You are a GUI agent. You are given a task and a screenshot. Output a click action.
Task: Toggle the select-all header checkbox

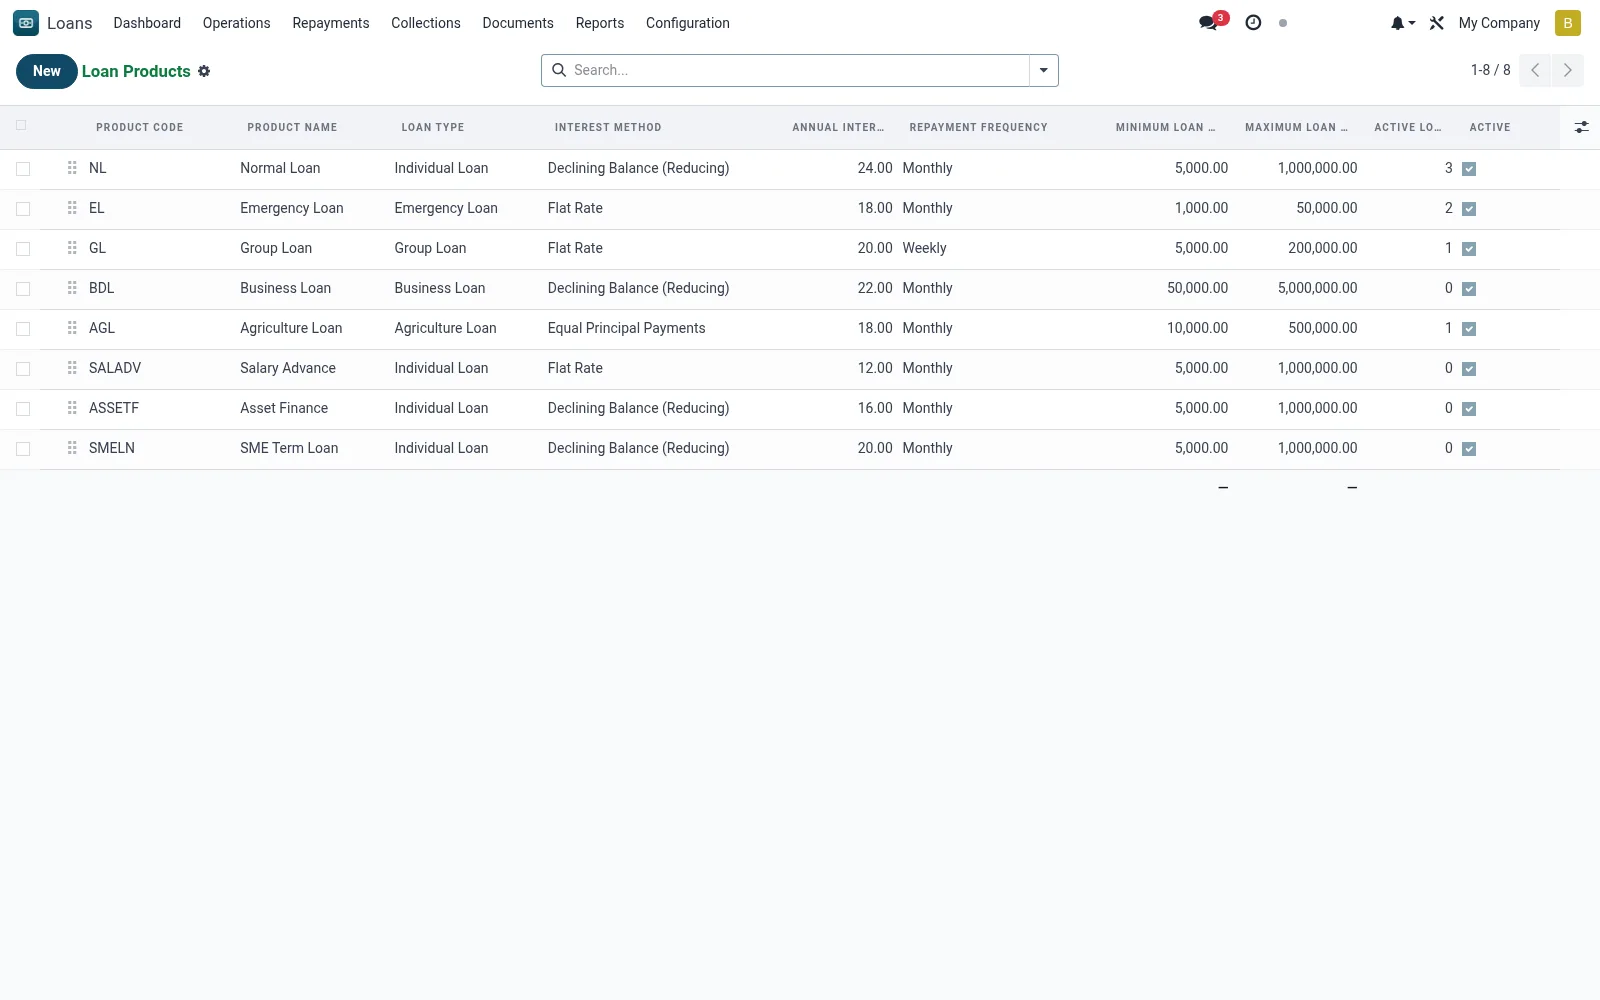pyautogui.click(x=21, y=125)
